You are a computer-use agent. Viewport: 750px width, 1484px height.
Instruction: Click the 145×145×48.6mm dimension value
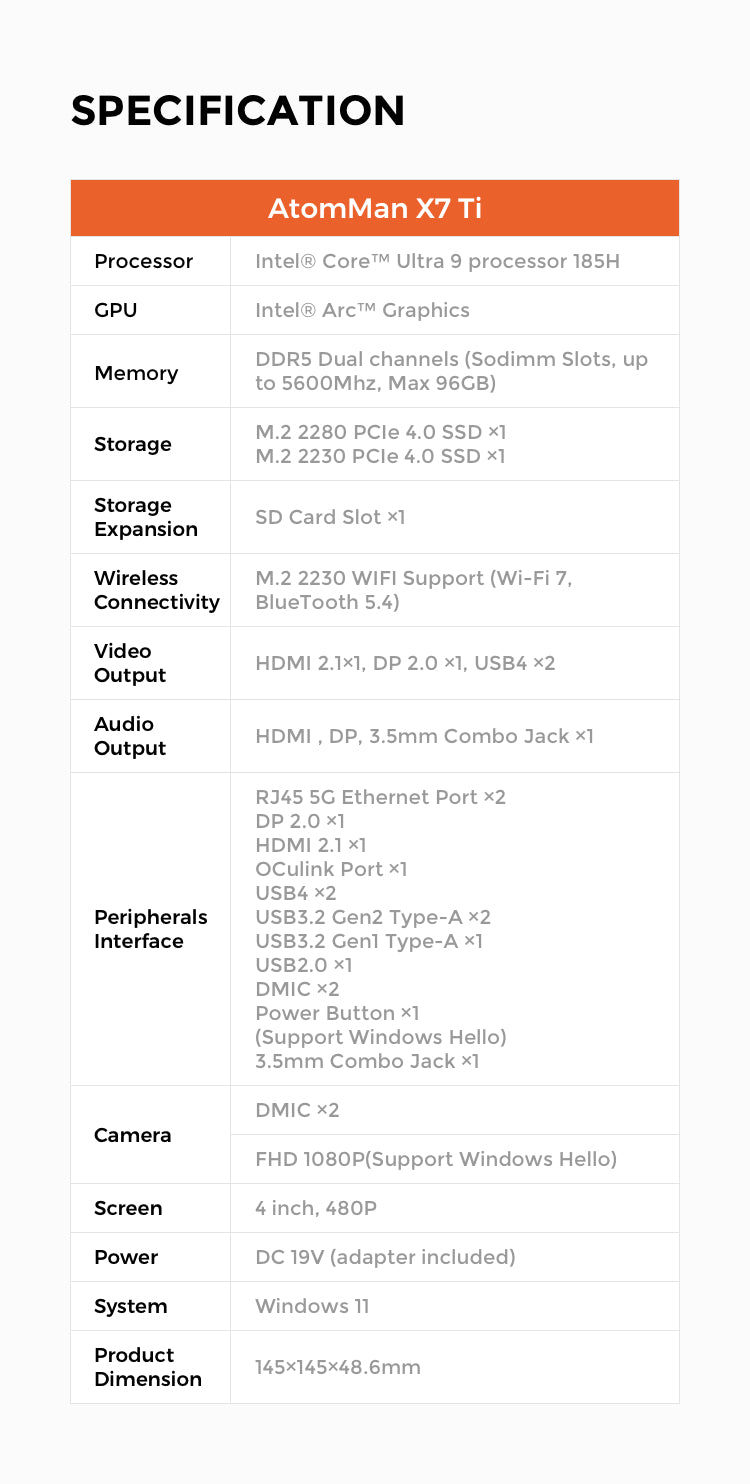(x=338, y=1367)
